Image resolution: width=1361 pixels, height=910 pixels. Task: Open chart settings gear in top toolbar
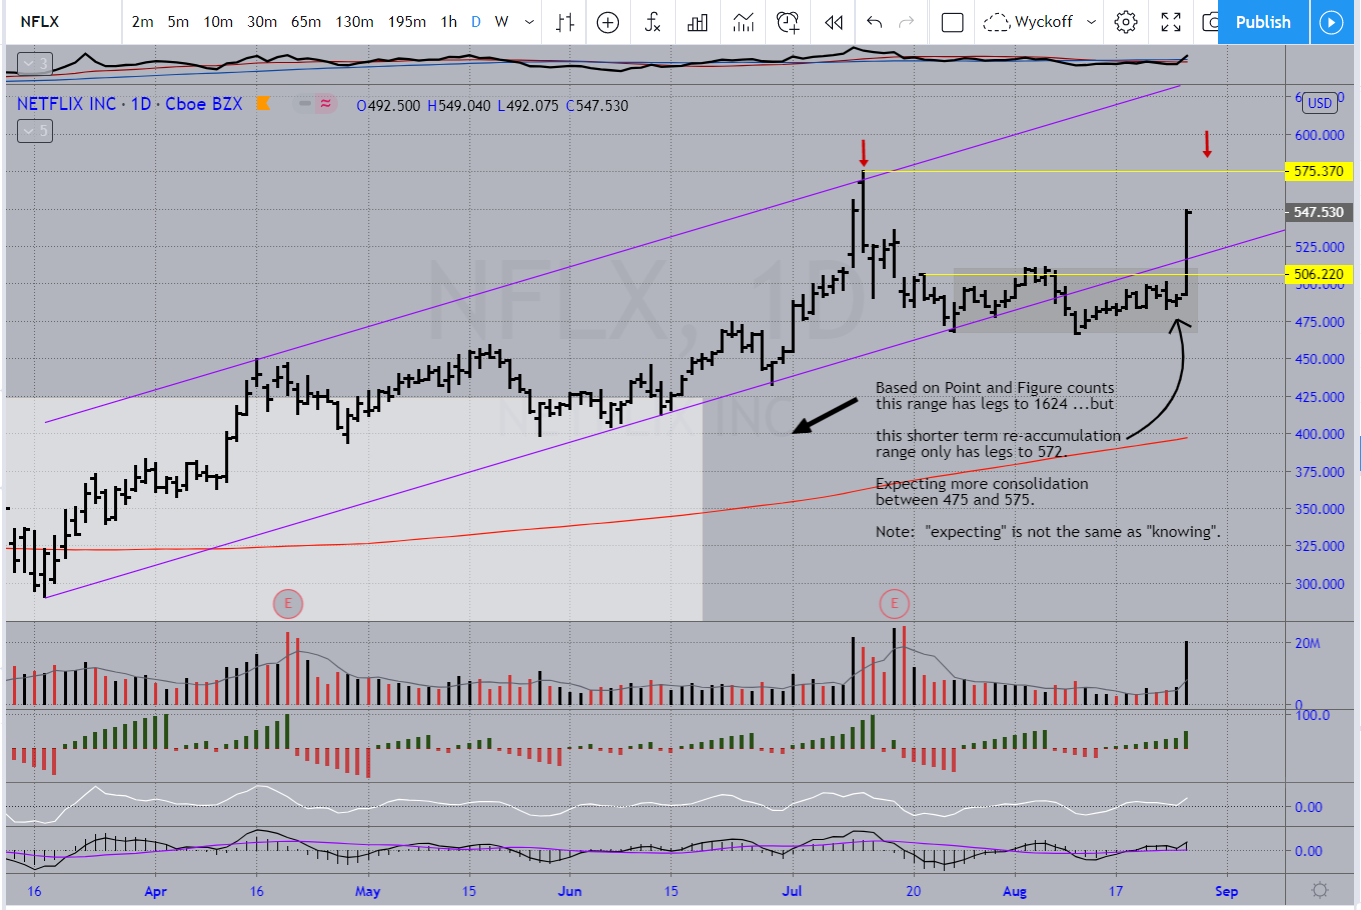coord(1126,22)
